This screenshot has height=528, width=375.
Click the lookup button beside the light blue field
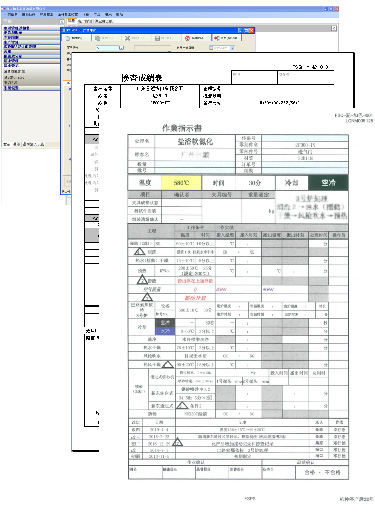tap(122, 48)
